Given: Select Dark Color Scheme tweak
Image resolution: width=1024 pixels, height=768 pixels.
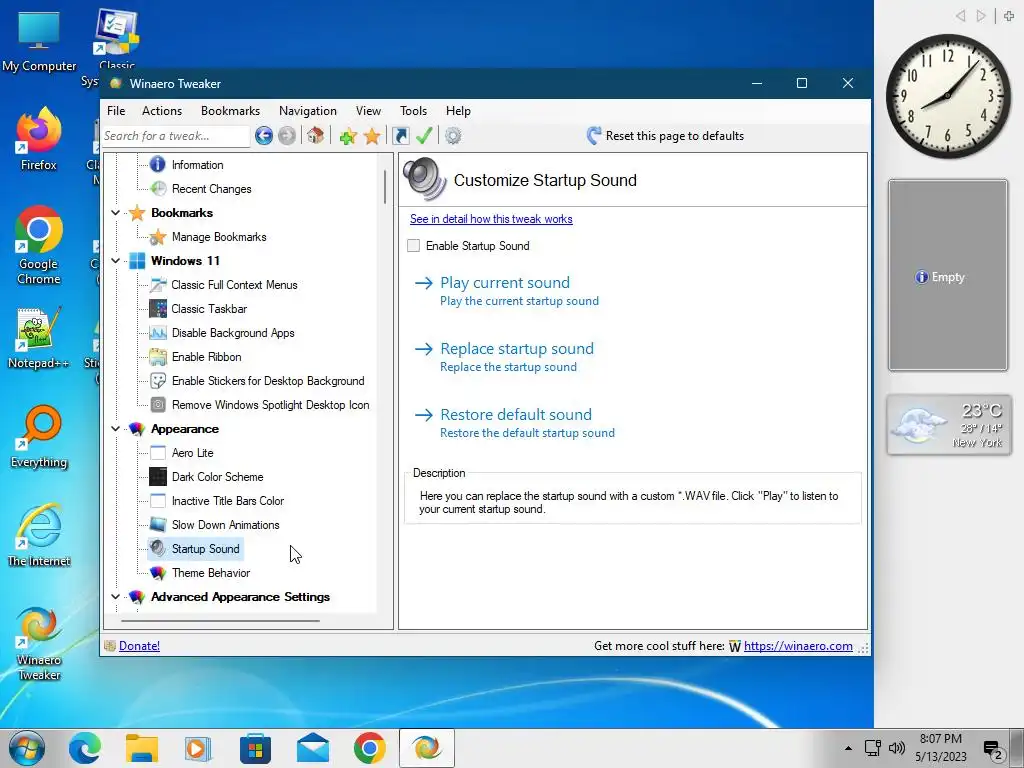Looking at the screenshot, I should click(x=217, y=477).
